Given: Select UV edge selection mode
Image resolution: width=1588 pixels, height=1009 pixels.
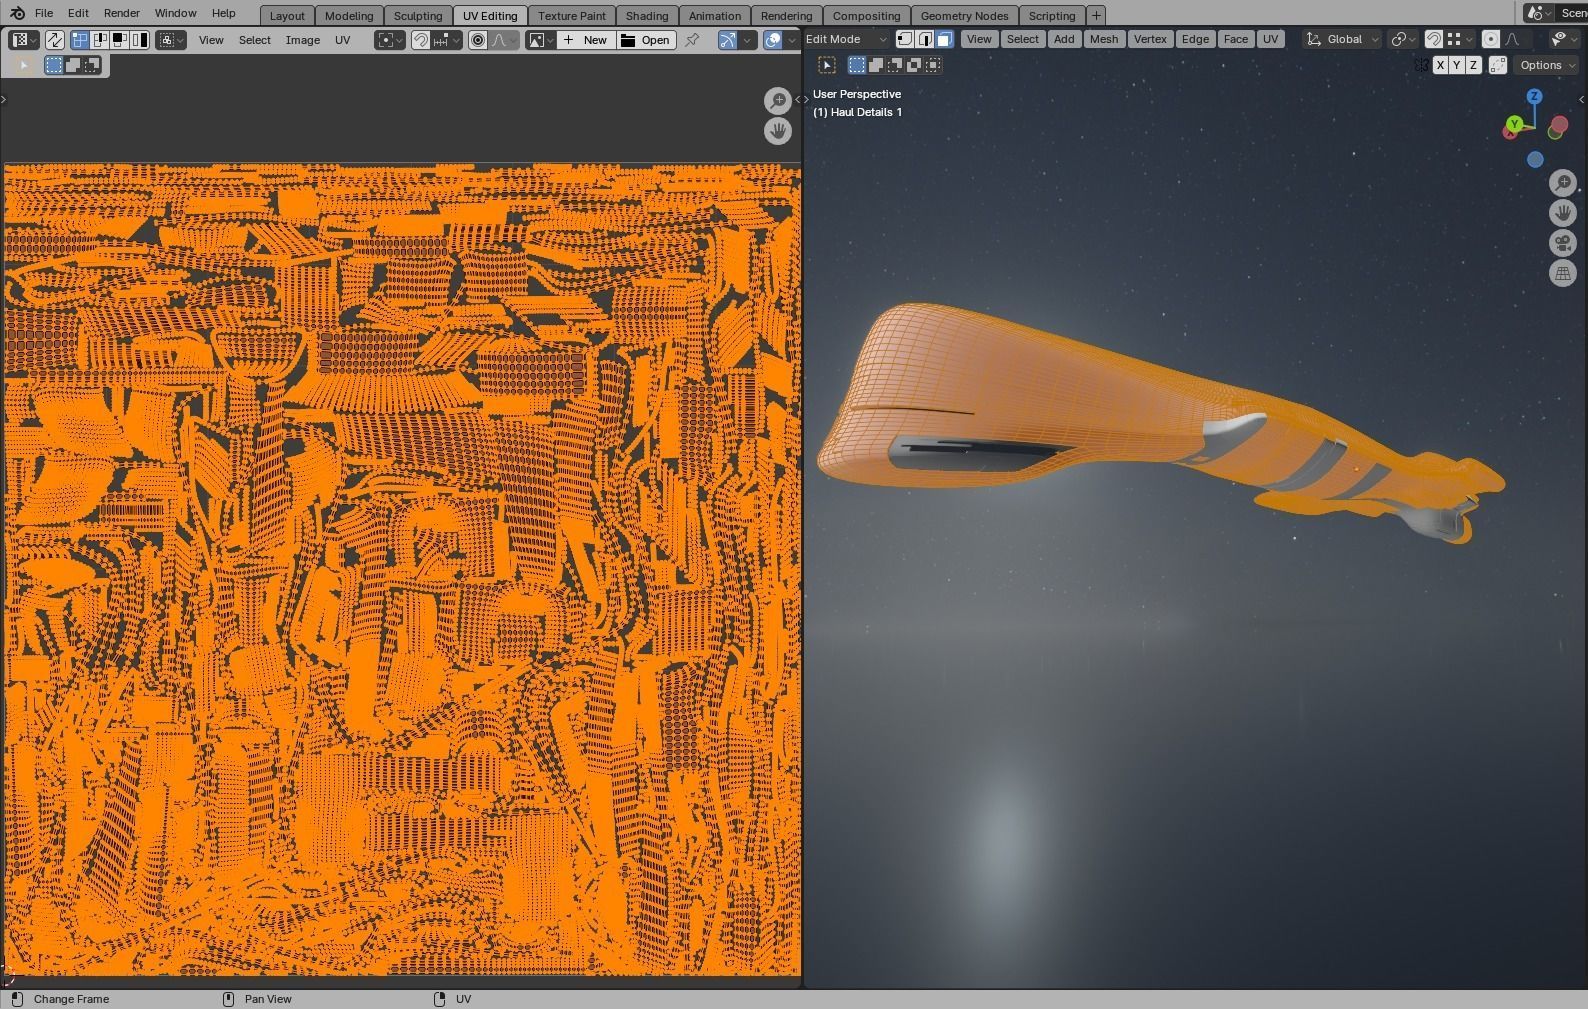Looking at the screenshot, I should coord(100,40).
